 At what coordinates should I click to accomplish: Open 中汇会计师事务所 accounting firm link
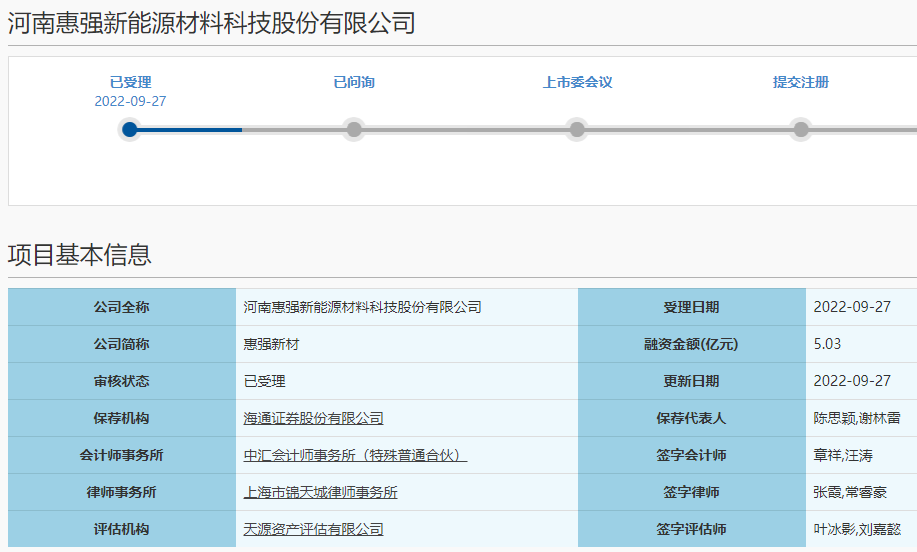pyautogui.click(x=355, y=455)
